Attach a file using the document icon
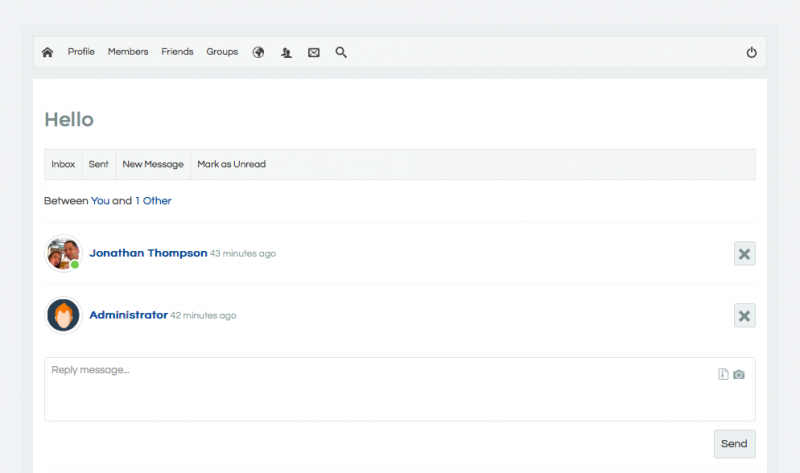Image resolution: width=800 pixels, height=473 pixels. pyautogui.click(x=723, y=374)
